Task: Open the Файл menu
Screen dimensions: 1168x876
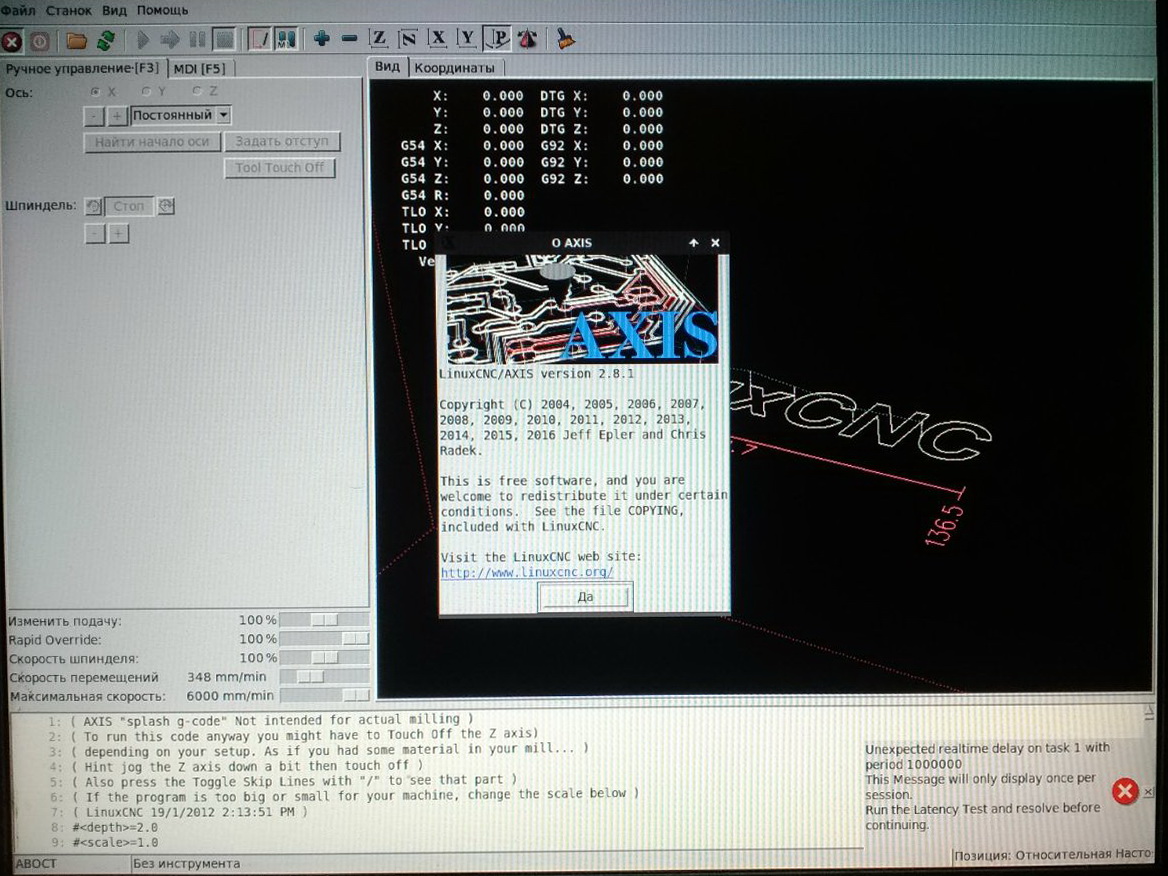Action: [x=19, y=10]
